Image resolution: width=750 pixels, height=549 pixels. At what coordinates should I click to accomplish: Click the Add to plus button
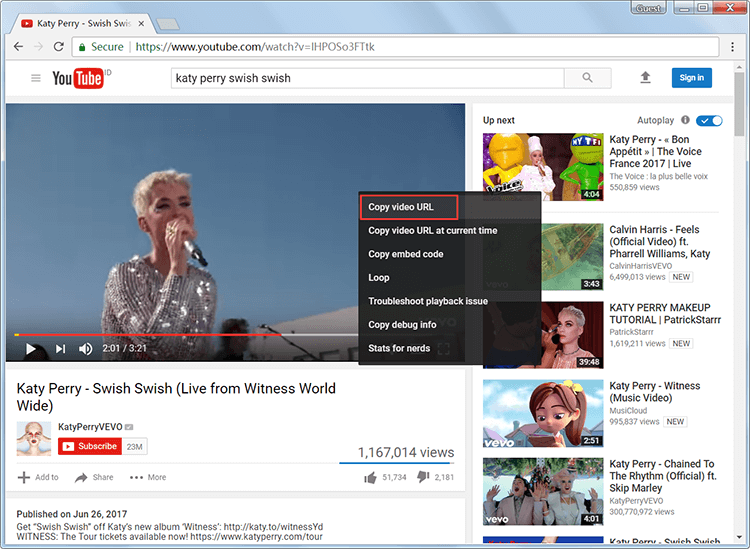click(38, 477)
